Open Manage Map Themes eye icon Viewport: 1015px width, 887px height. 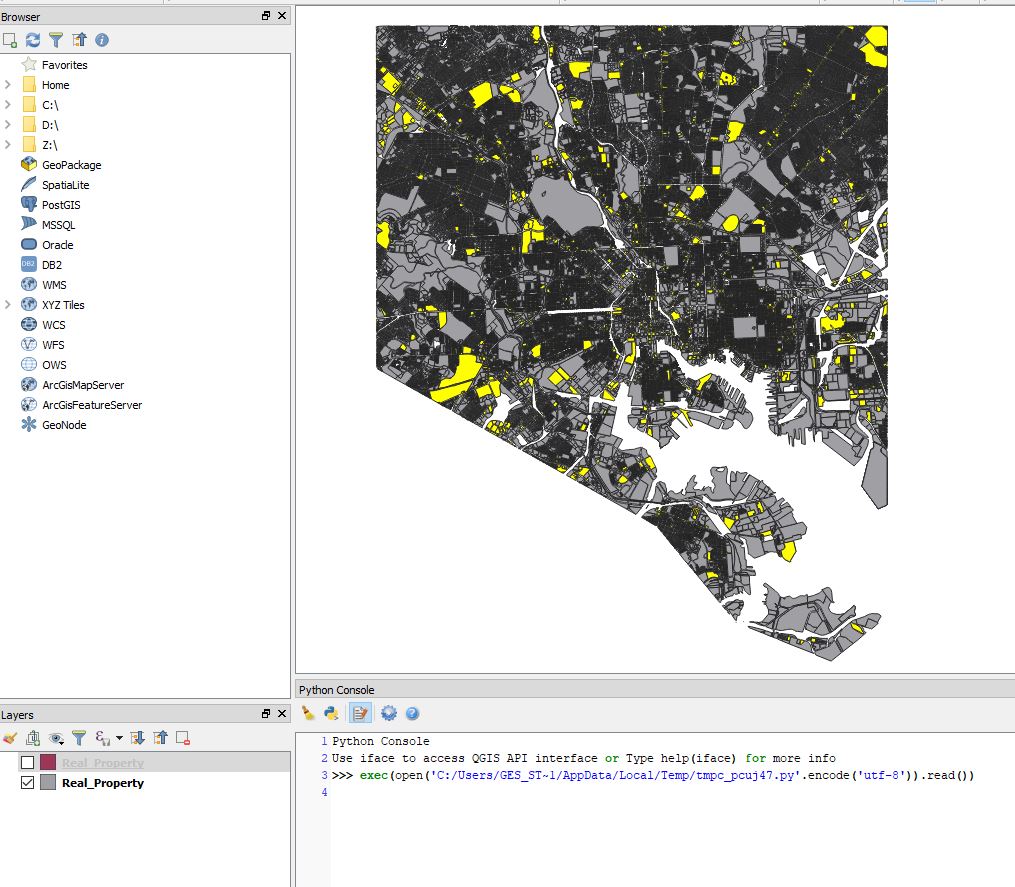tap(56, 738)
